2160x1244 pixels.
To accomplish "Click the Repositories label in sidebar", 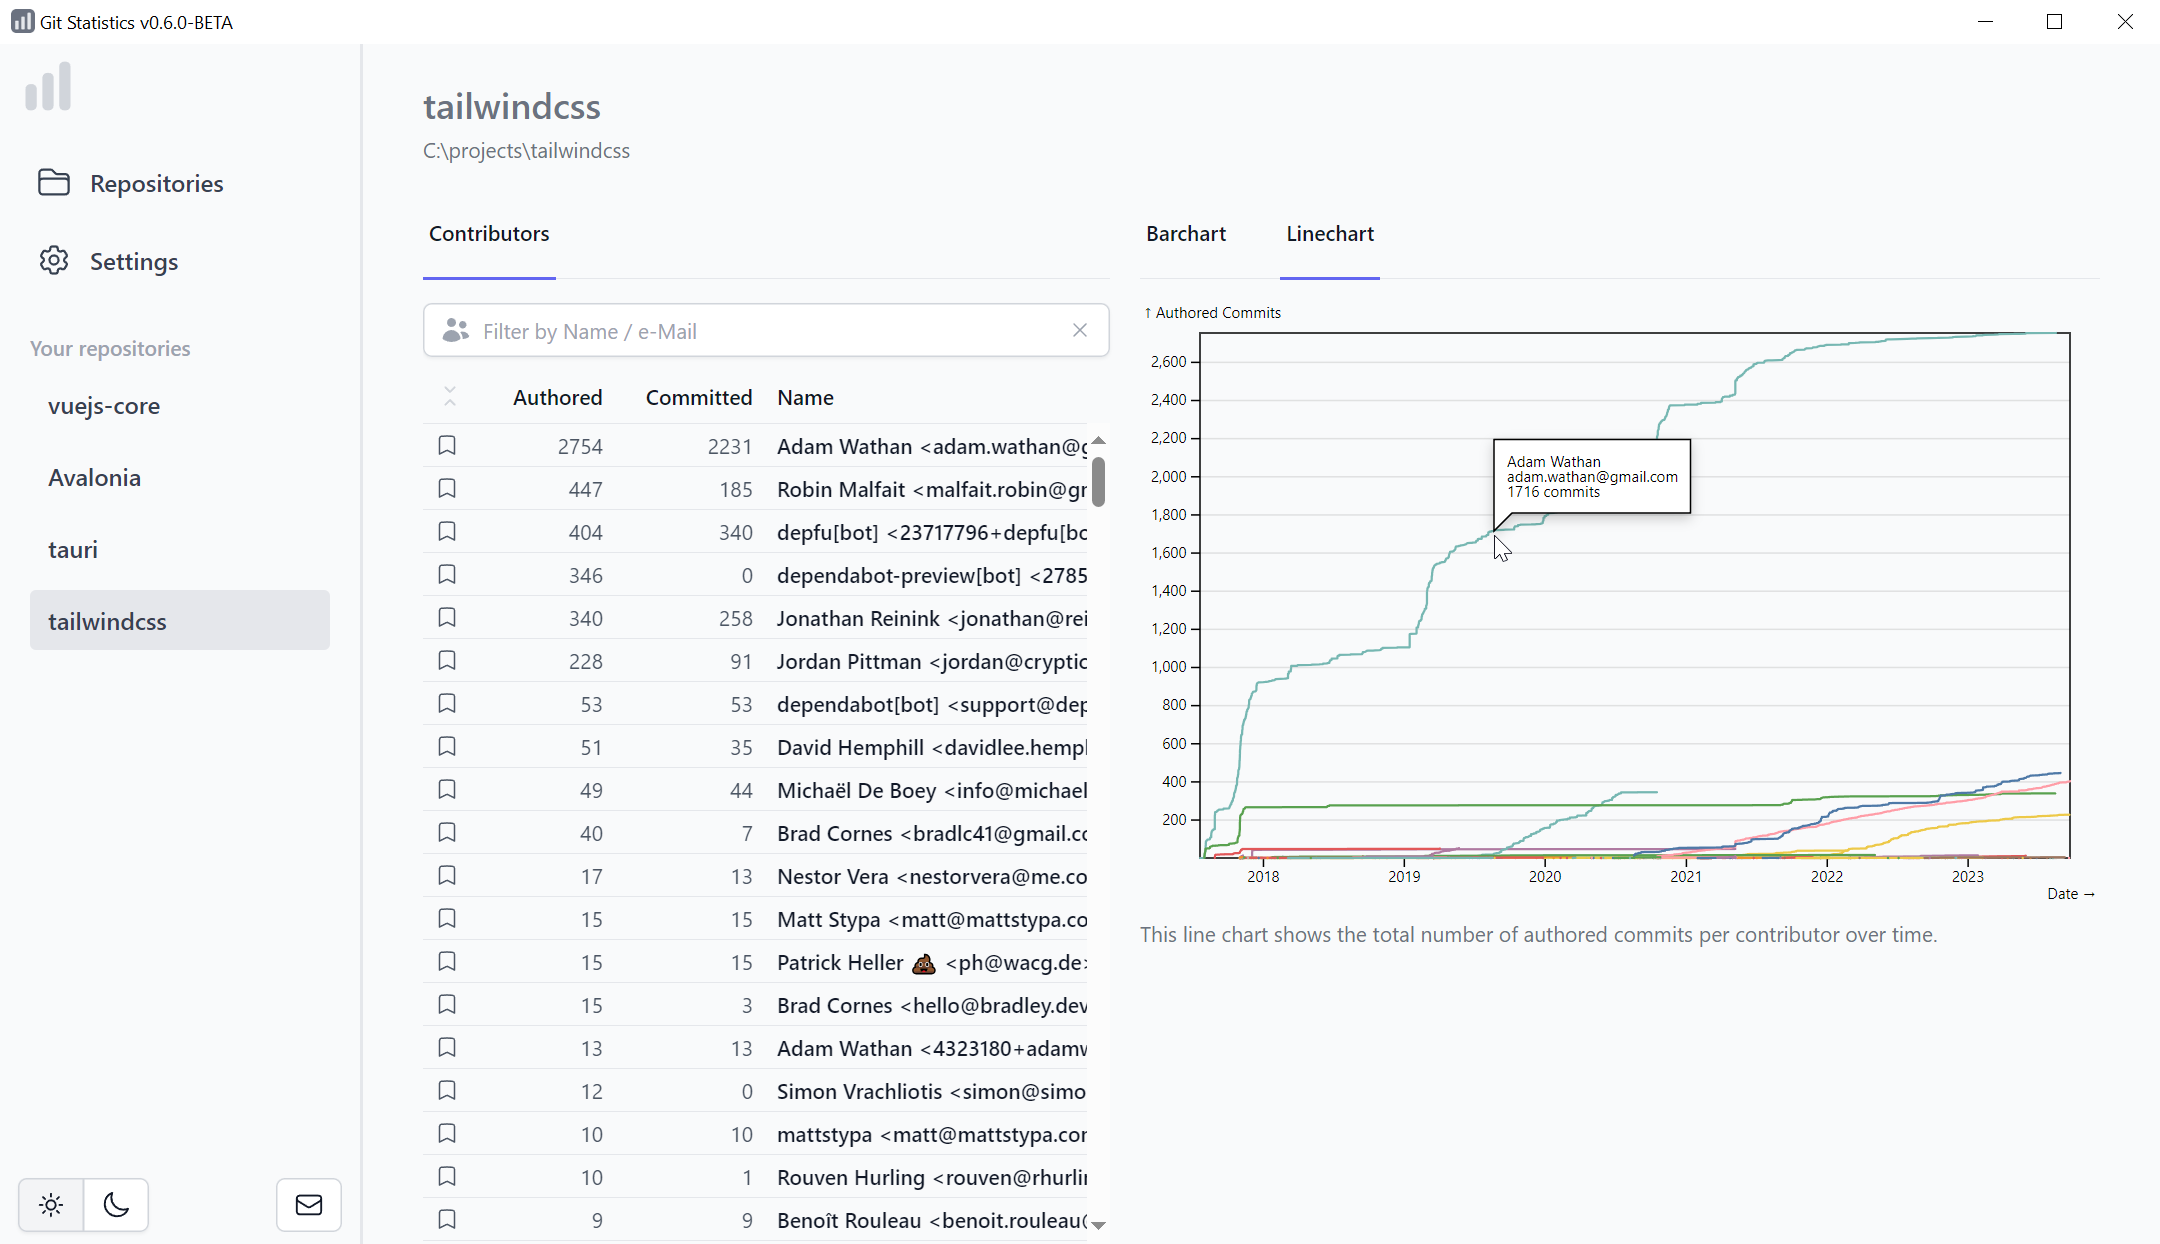I will (157, 184).
